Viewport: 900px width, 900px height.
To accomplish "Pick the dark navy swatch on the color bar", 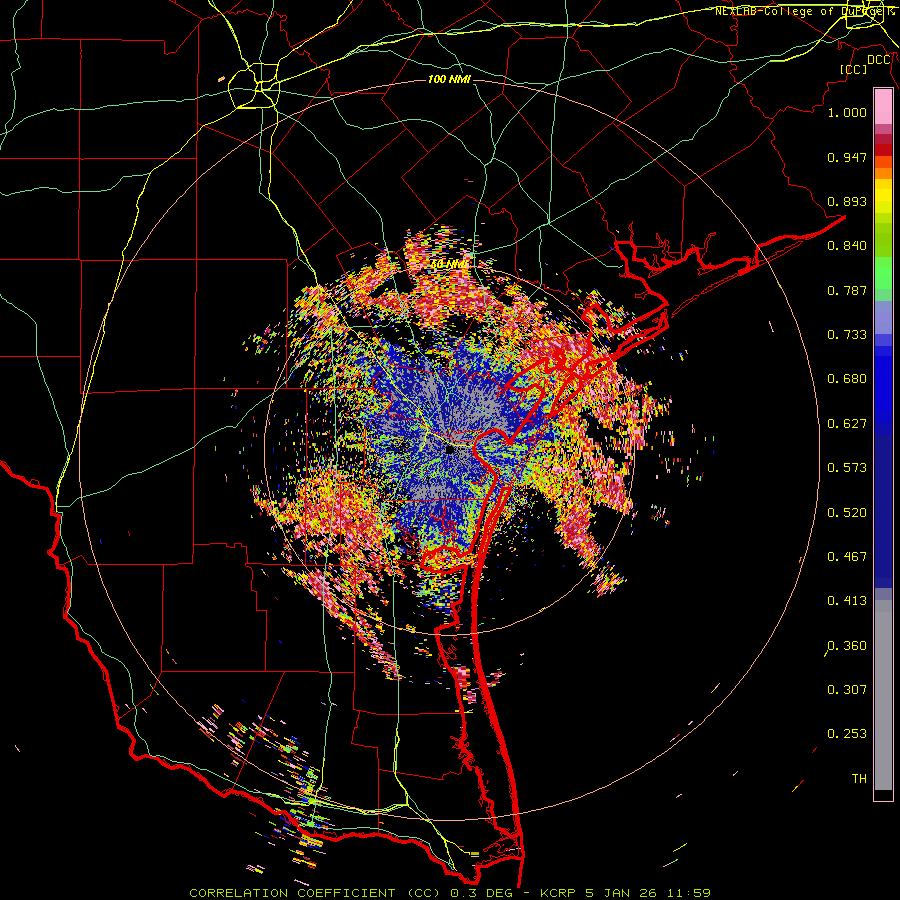I will [883, 511].
